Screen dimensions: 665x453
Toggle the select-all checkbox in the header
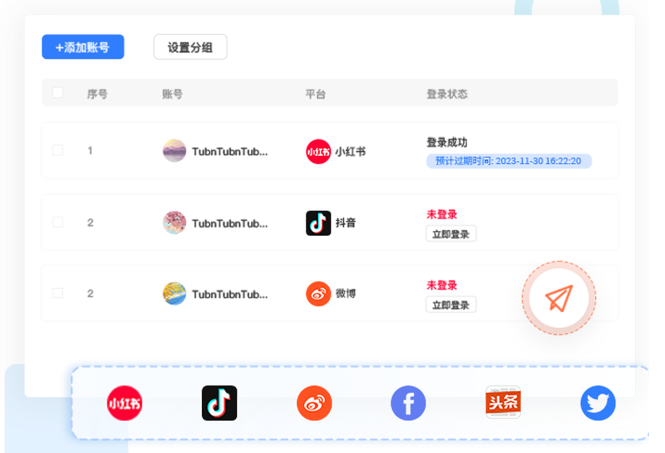pyautogui.click(x=58, y=92)
